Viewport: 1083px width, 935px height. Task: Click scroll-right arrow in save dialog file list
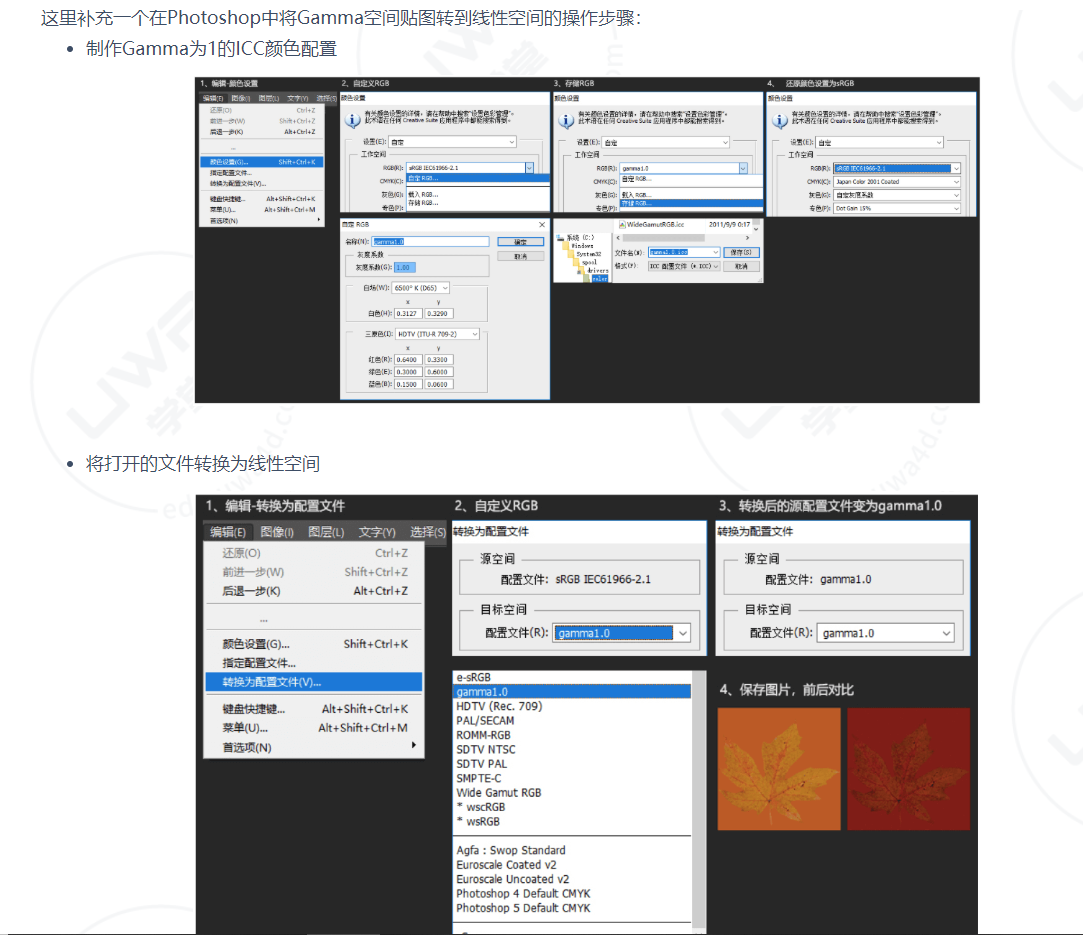pos(747,238)
